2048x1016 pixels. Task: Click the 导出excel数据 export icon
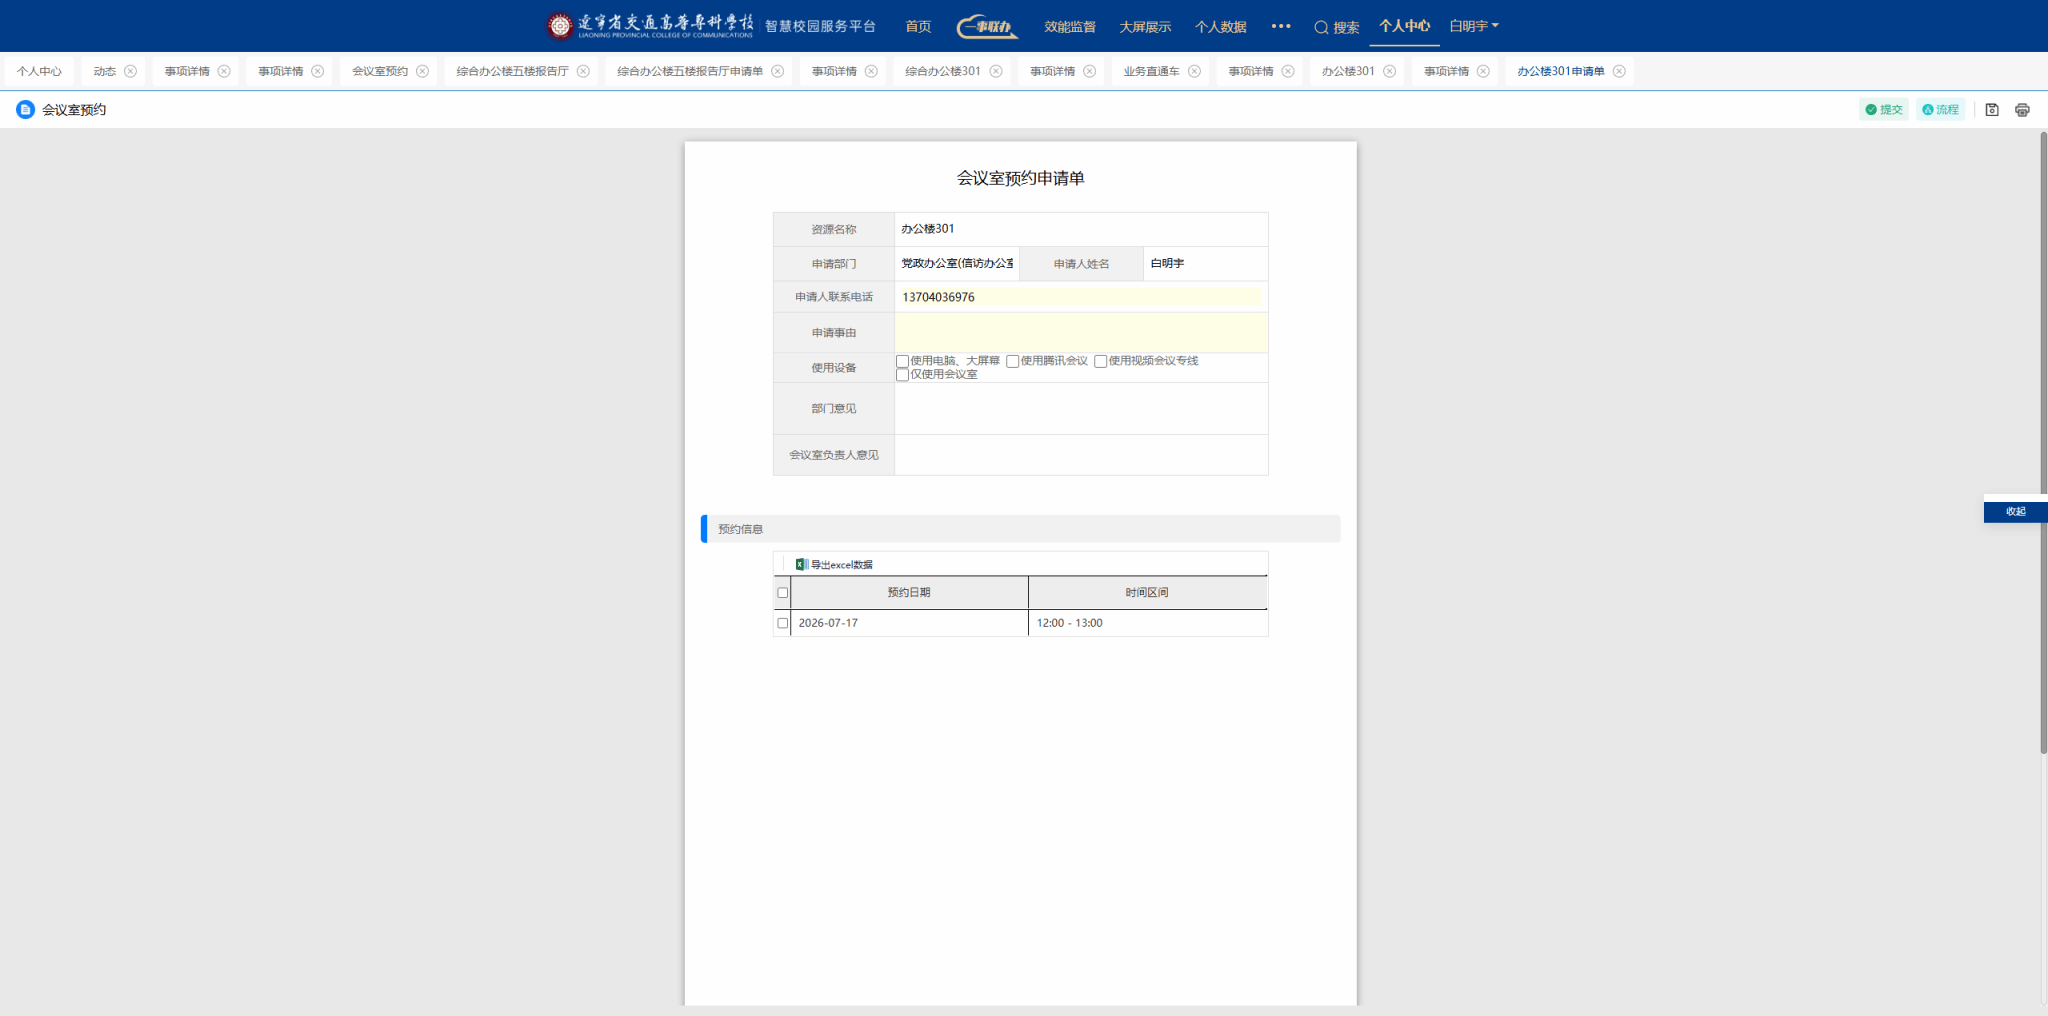(x=801, y=564)
